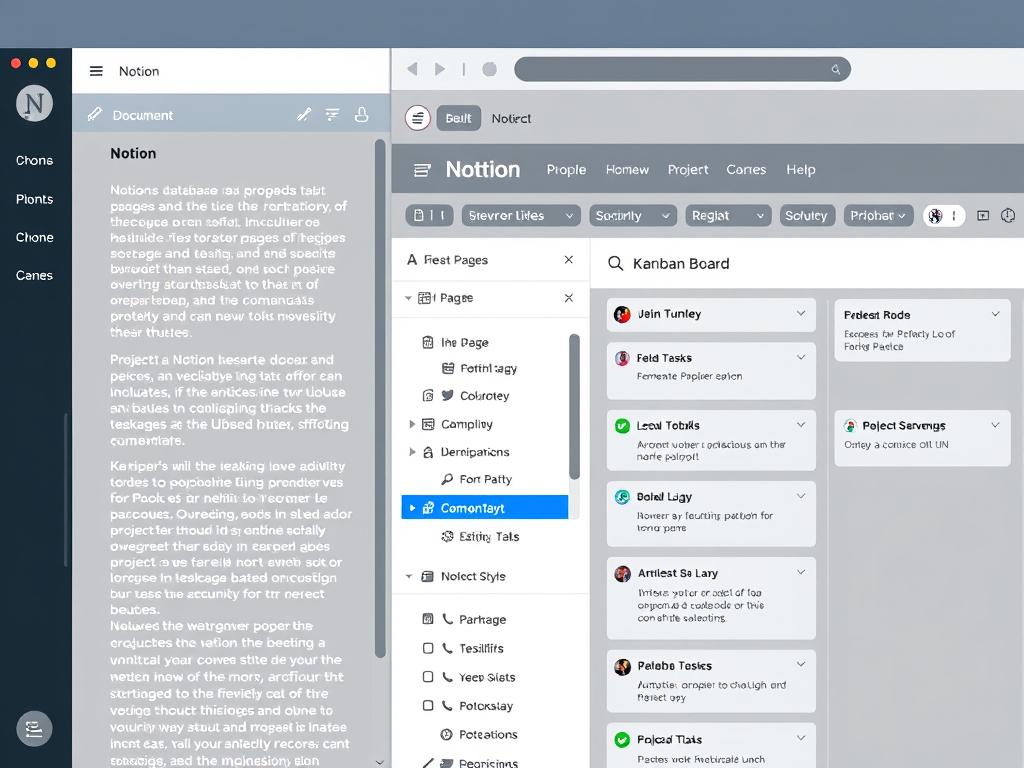Click the menu icon left of Nottion heading
Viewport: 1024px width, 768px height.
point(422,170)
